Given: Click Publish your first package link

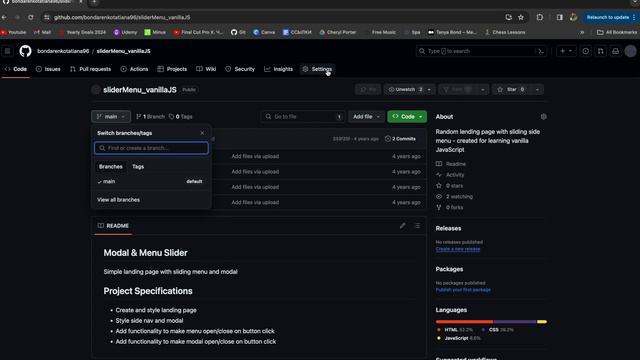Looking at the screenshot, I should click(463, 290).
